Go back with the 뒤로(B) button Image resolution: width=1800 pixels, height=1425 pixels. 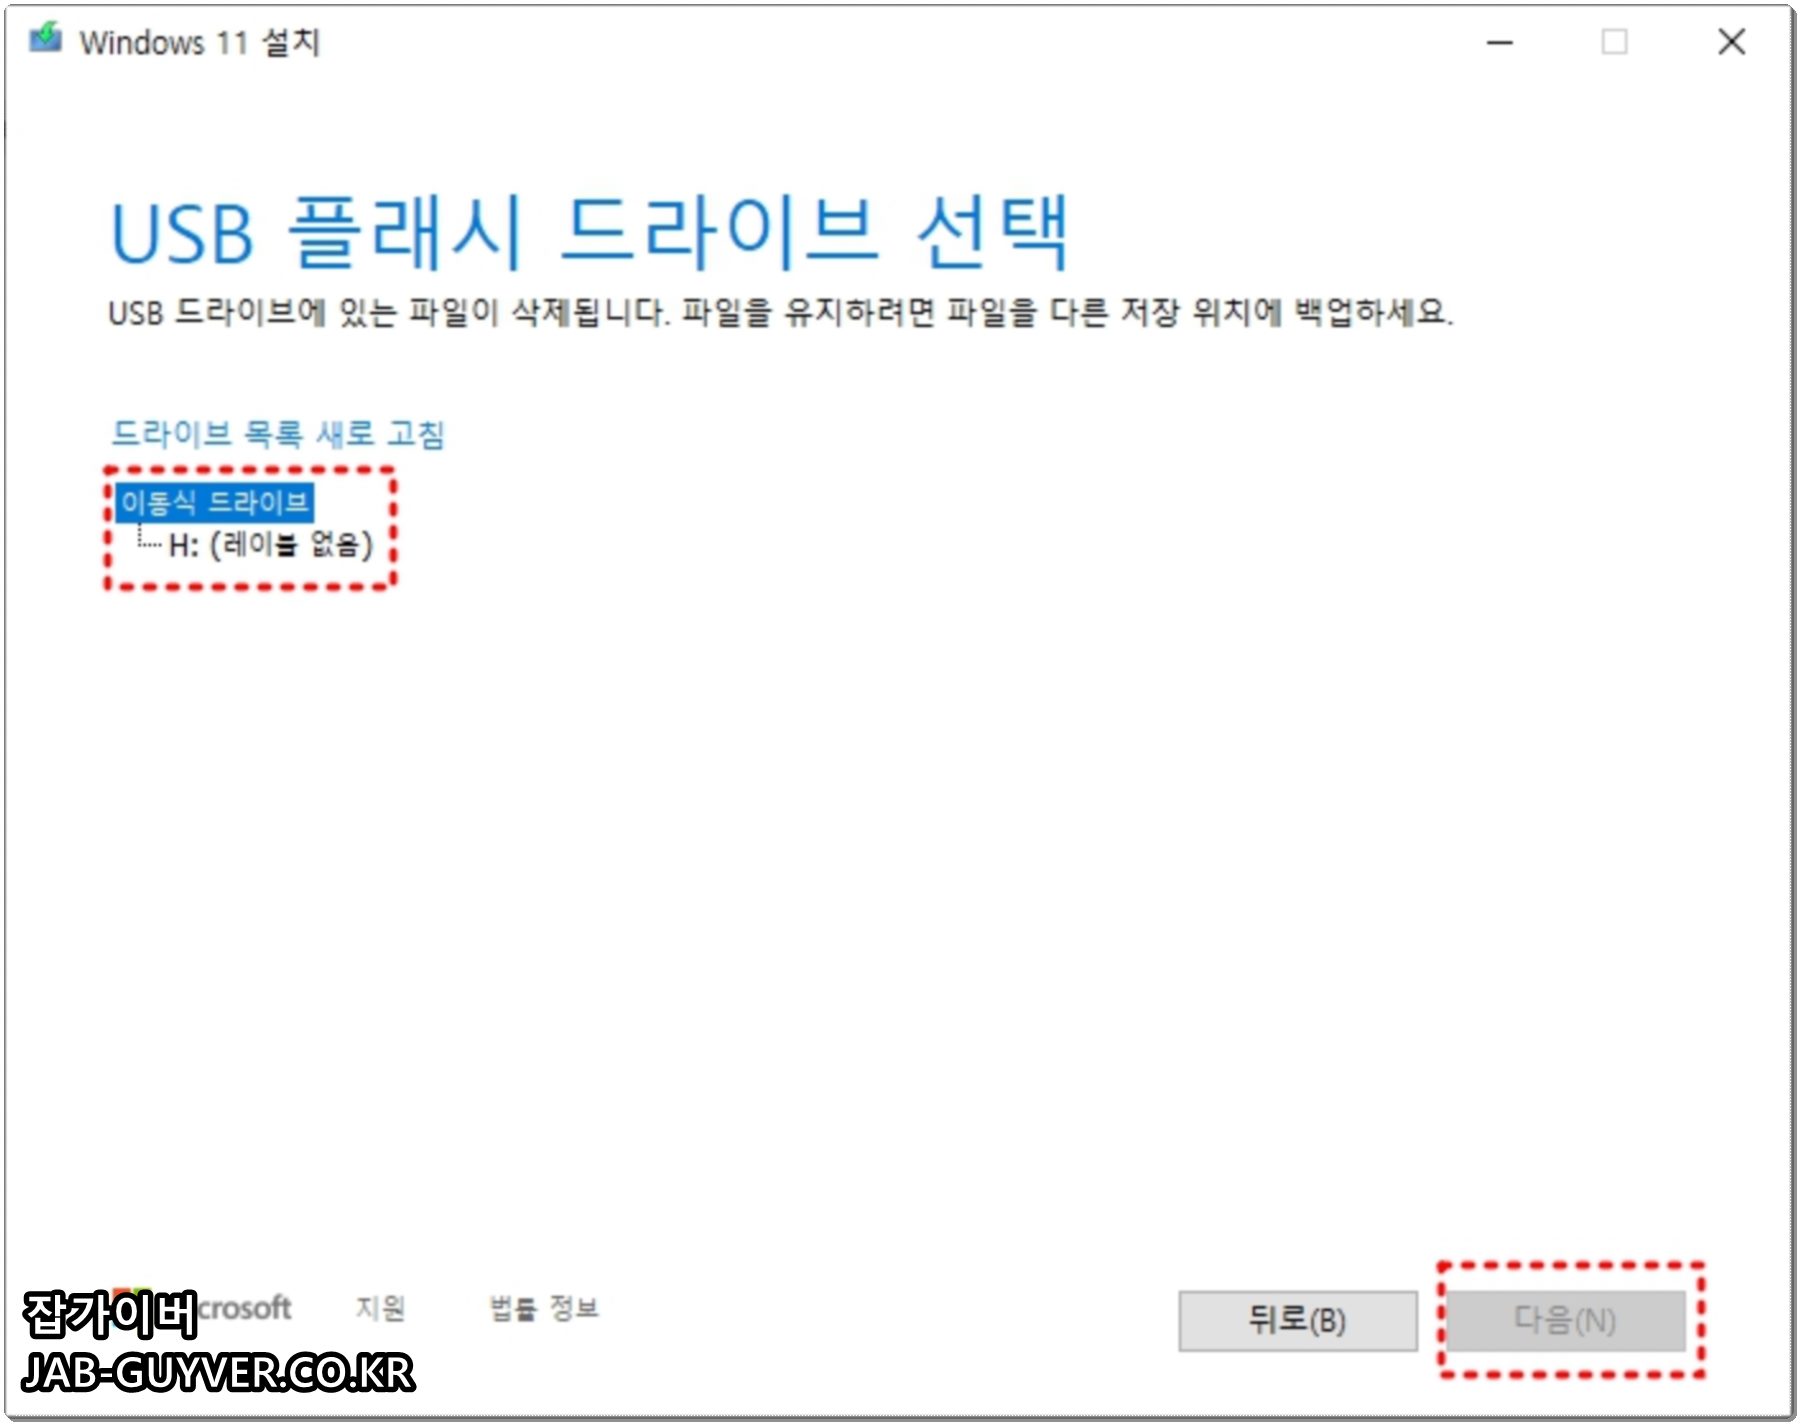point(1297,1321)
